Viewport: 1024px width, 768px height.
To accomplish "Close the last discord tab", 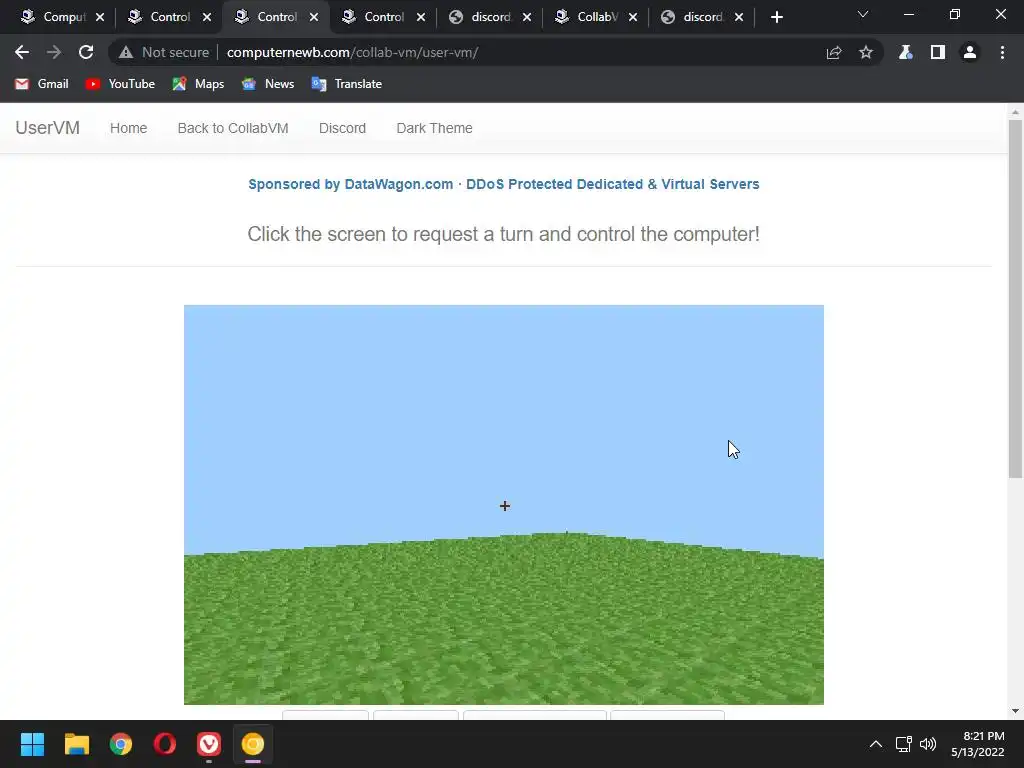I will pos(739,17).
